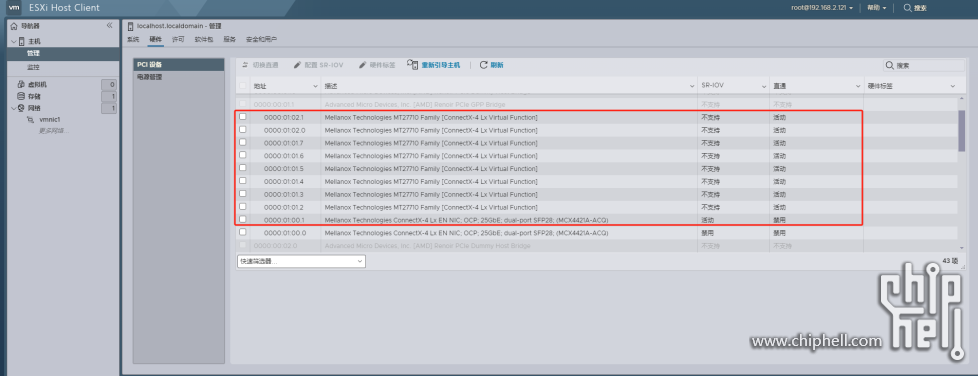
Task: Click the 刷新 refresh button
Action: (x=491, y=65)
